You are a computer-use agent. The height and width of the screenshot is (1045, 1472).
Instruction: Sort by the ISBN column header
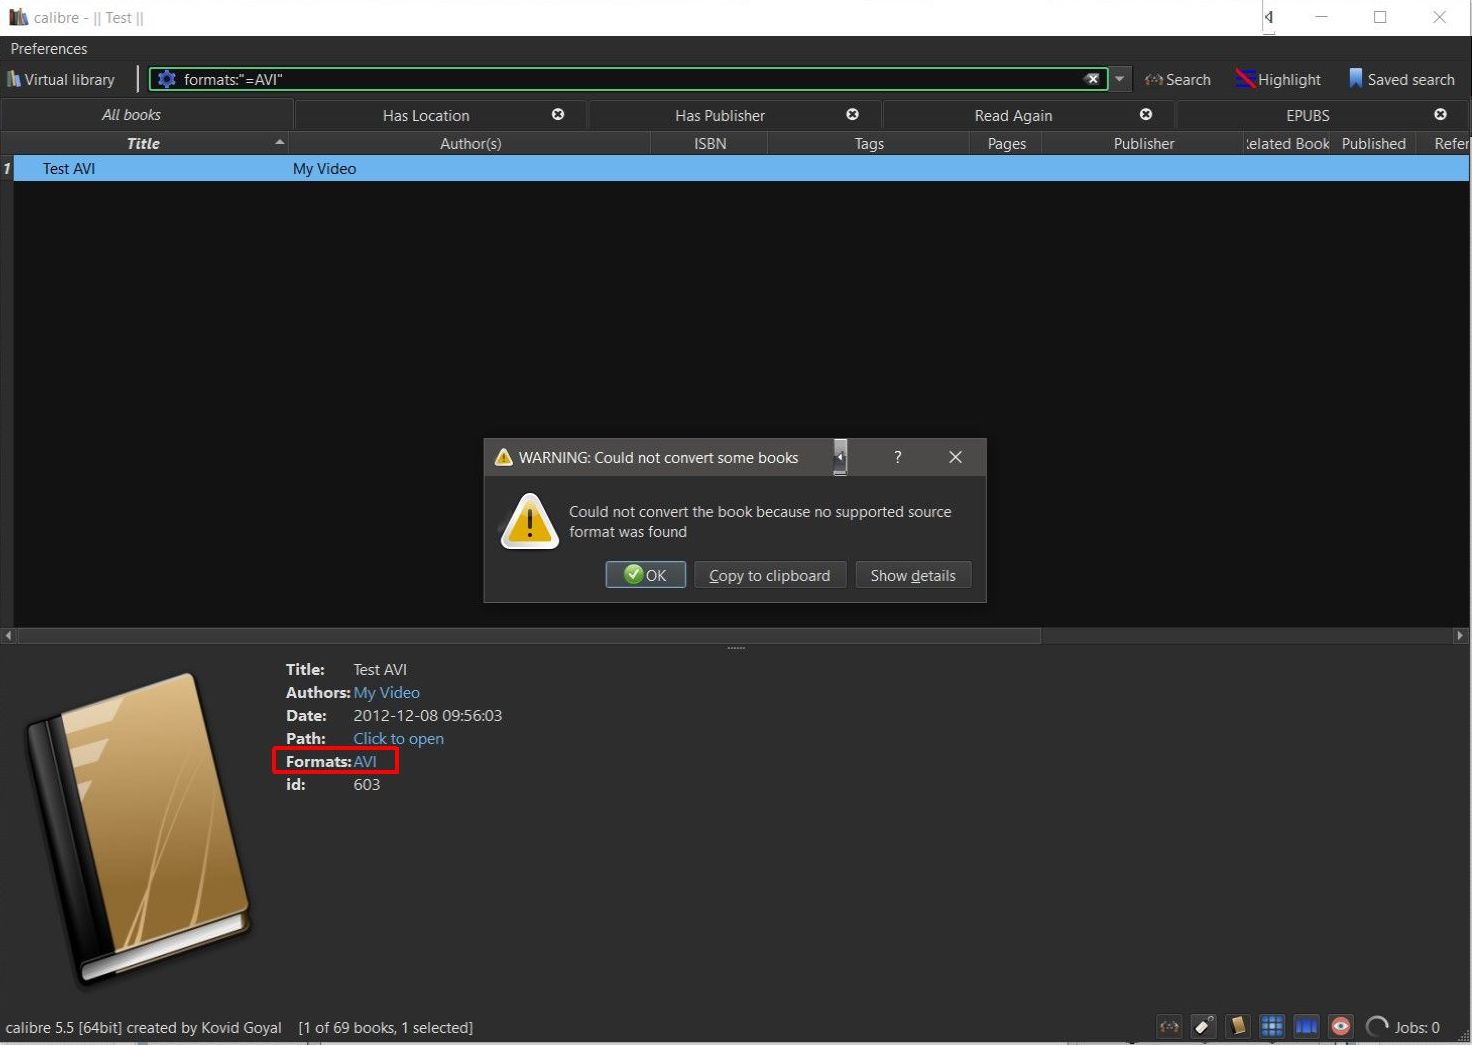click(x=710, y=143)
